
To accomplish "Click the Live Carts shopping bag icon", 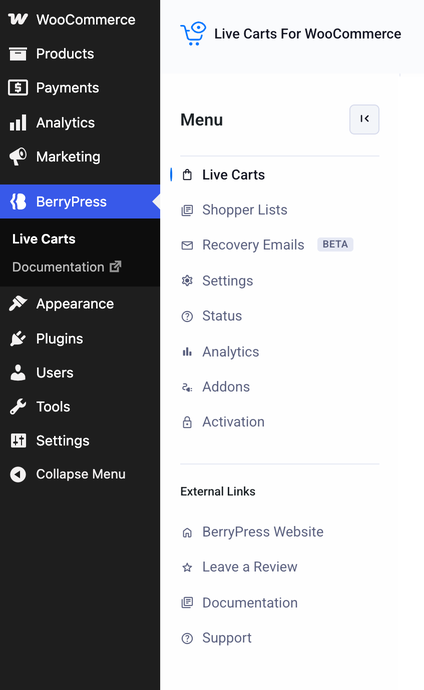I will [x=187, y=175].
